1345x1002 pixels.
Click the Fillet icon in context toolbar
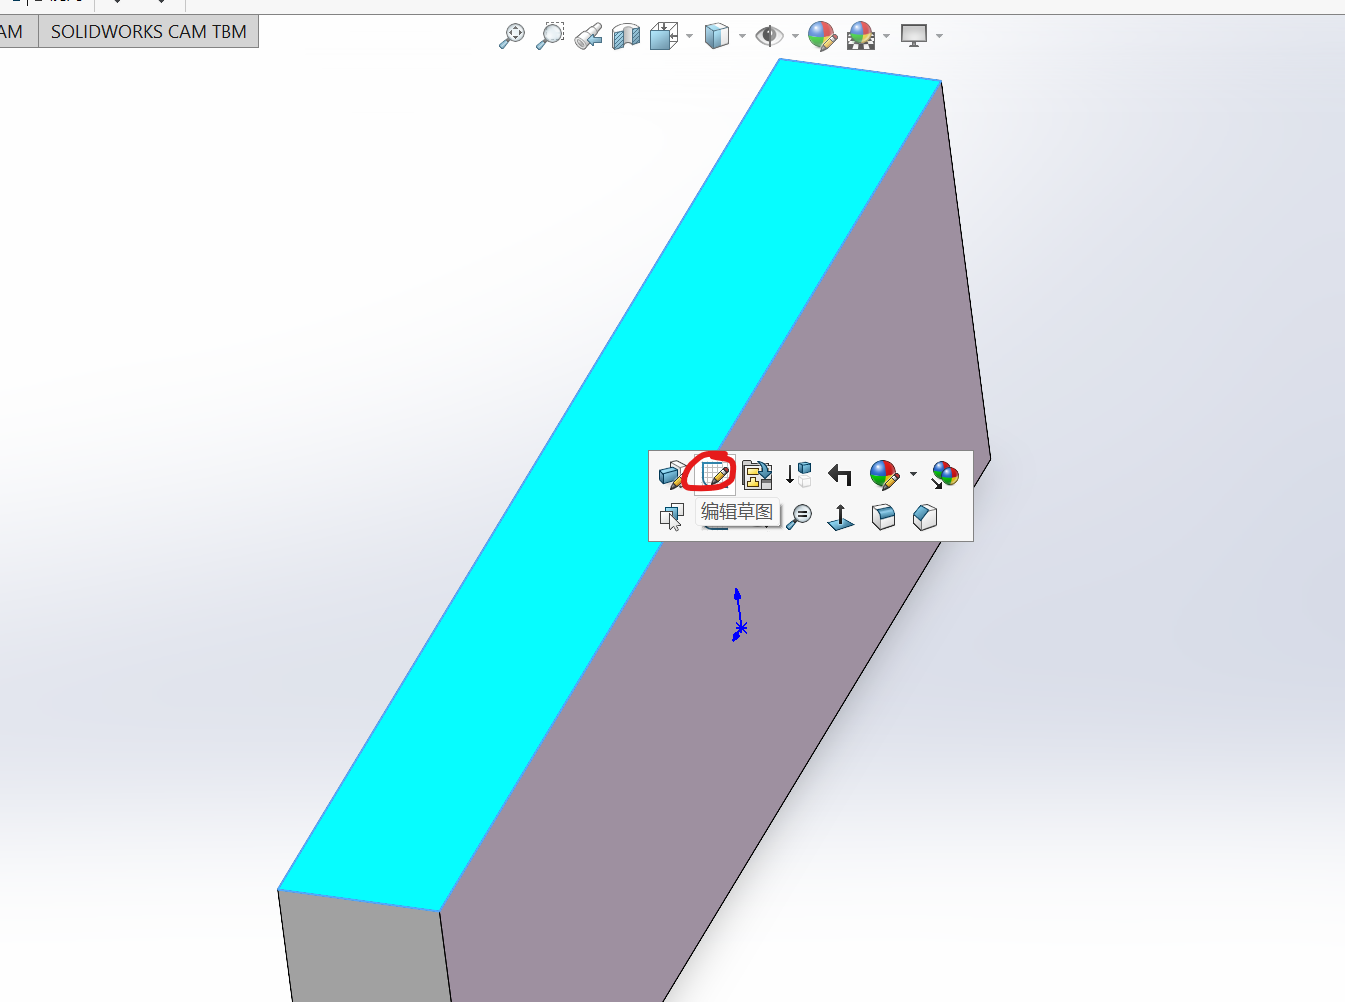coord(883,517)
